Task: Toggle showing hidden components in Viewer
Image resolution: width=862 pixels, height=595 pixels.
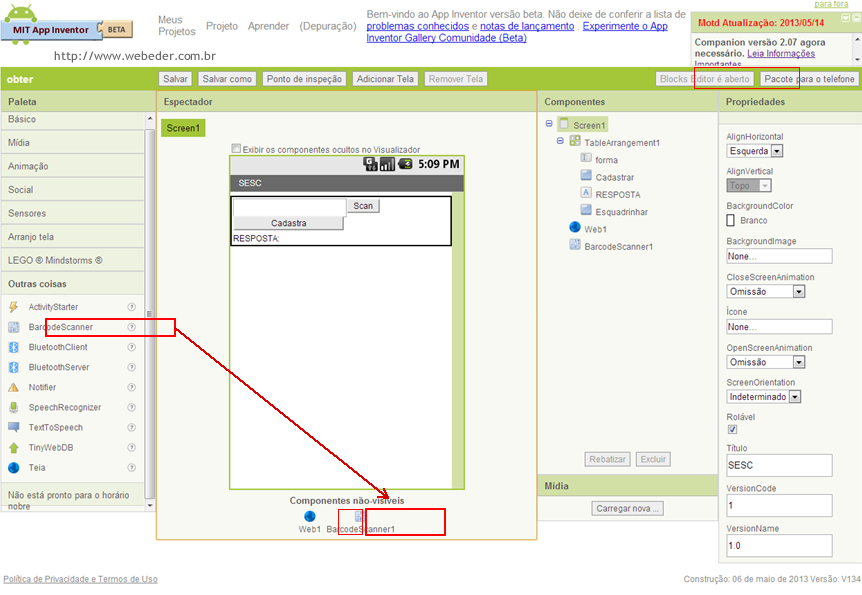Action: [236, 148]
